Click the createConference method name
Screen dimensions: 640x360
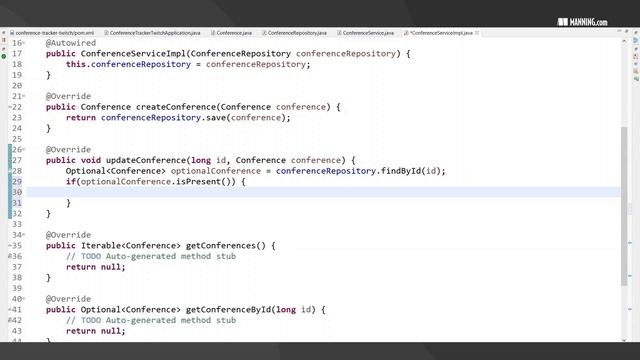[176, 107]
